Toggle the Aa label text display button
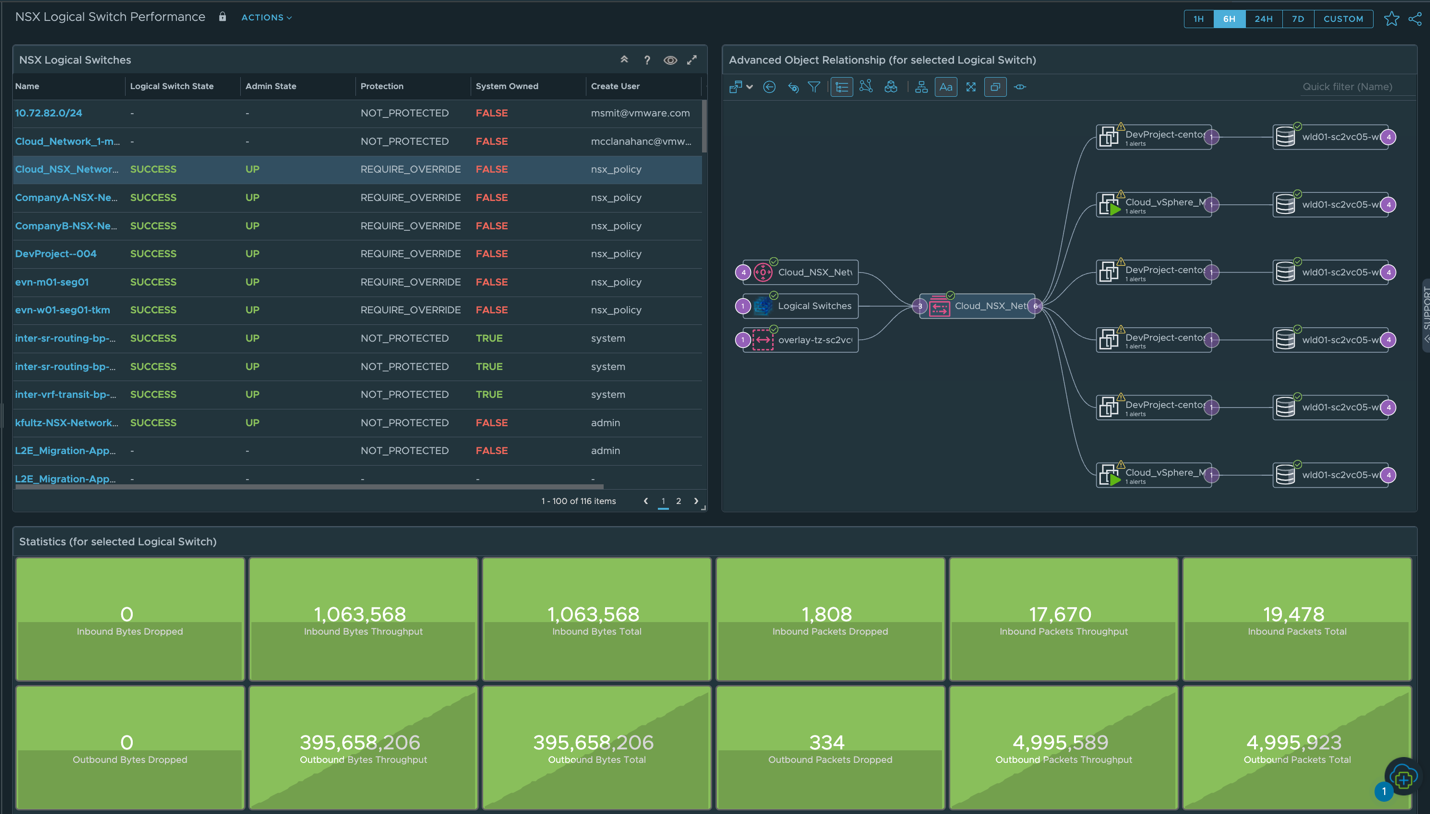The image size is (1430, 814). 945,87
